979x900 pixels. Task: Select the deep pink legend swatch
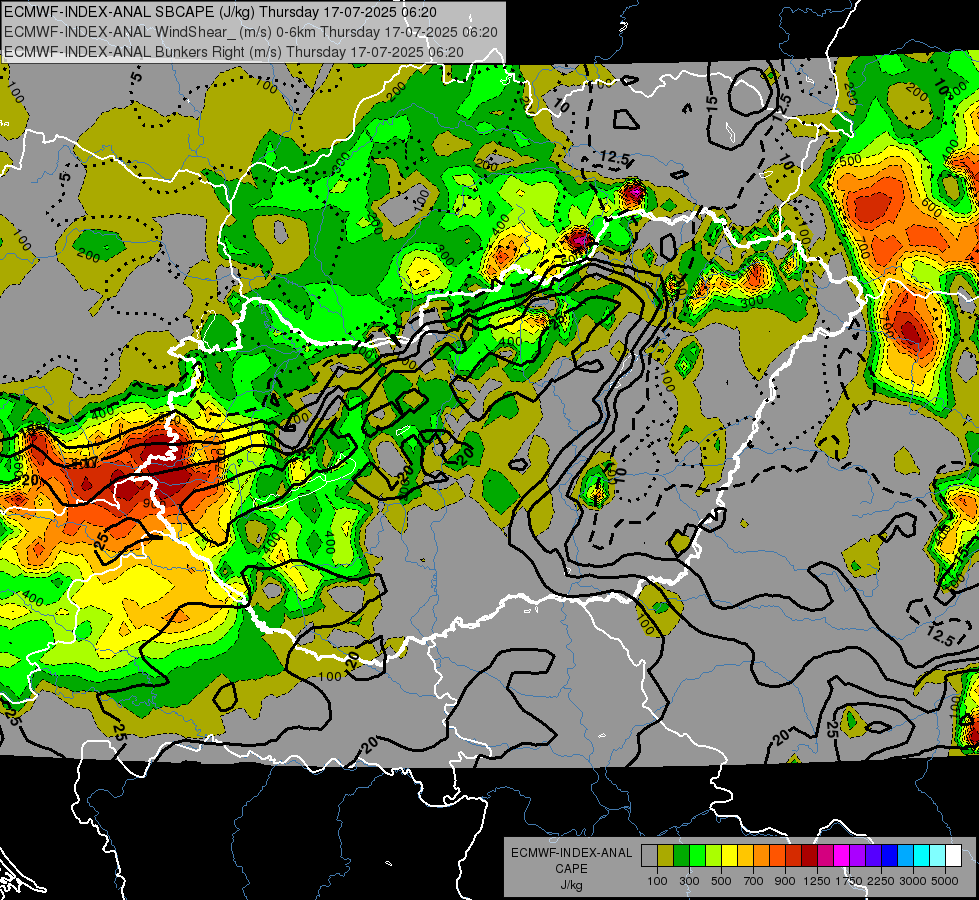tap(825, 856)
